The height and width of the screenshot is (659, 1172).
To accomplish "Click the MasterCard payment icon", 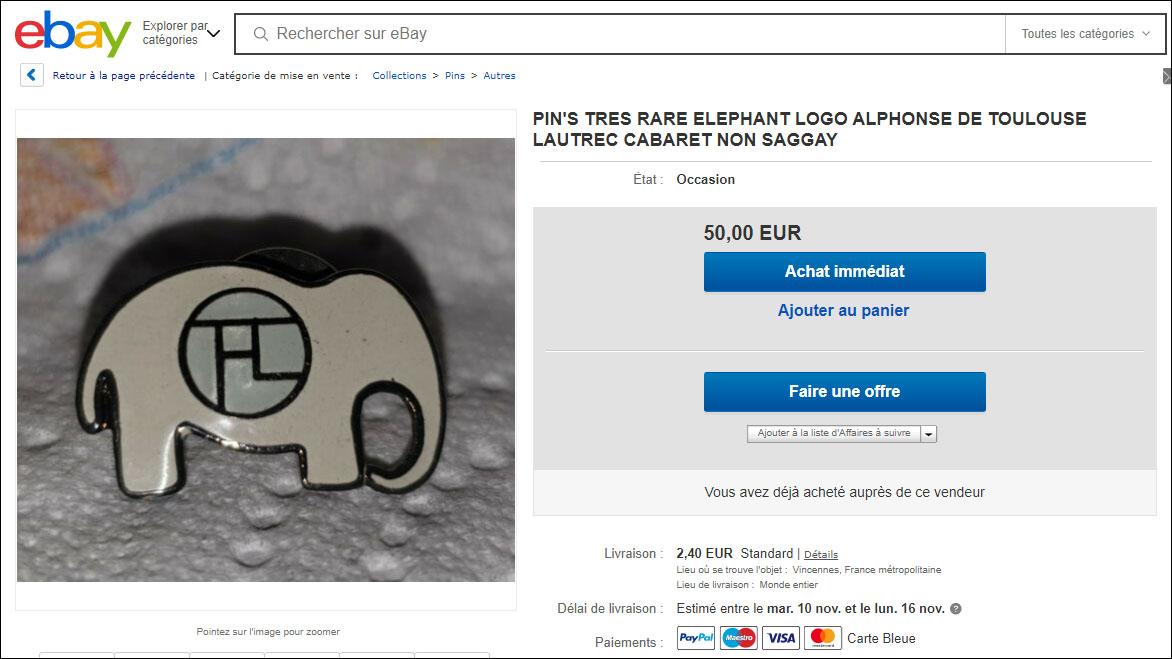I will pyautogui.click(x=823, y=638).
